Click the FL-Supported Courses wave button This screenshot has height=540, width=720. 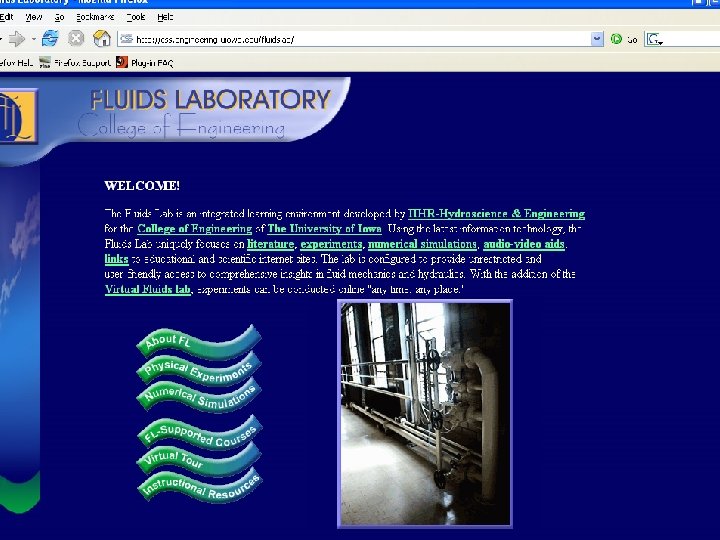pyautogui.click(x=199, y=433)
